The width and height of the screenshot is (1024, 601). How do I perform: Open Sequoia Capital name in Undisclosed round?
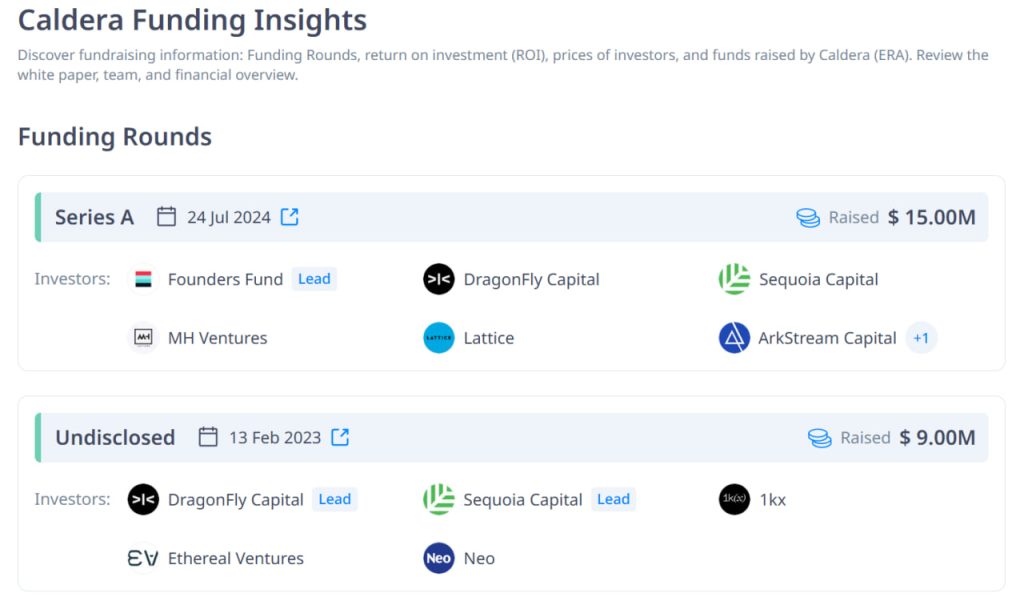[x=522, y=500]
